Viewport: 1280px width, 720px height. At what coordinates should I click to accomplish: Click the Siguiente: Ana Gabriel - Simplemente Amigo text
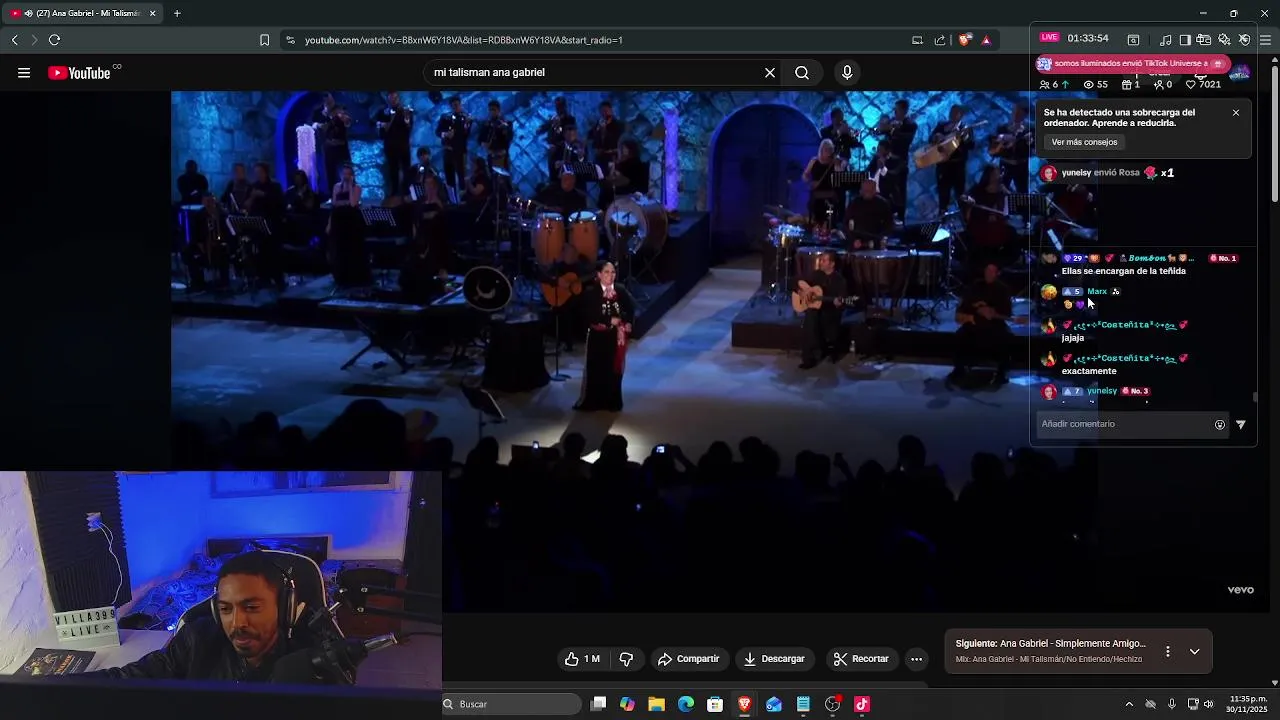pos(1050,643)
